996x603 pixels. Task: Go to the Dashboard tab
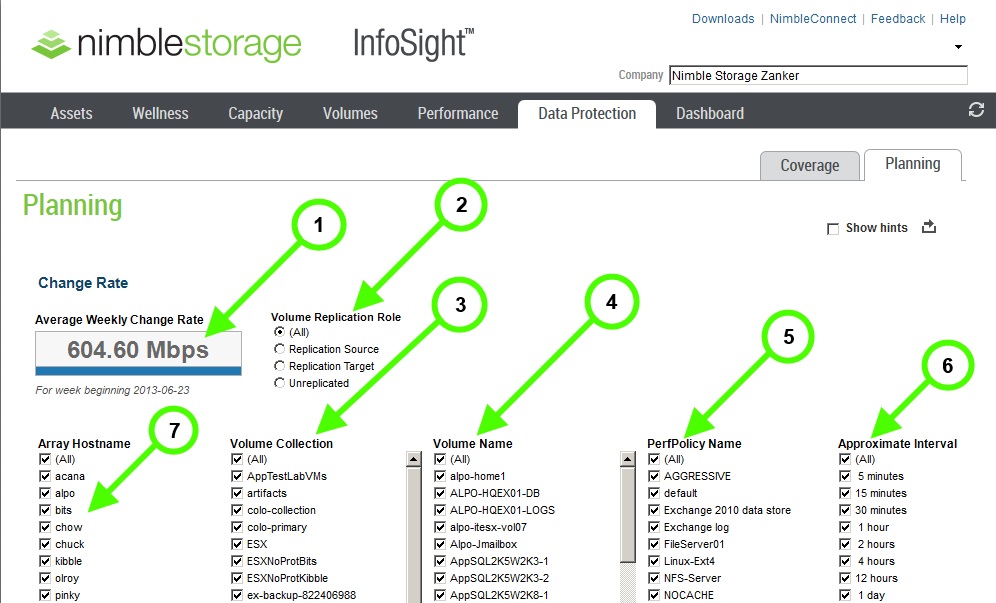(709, 113)
